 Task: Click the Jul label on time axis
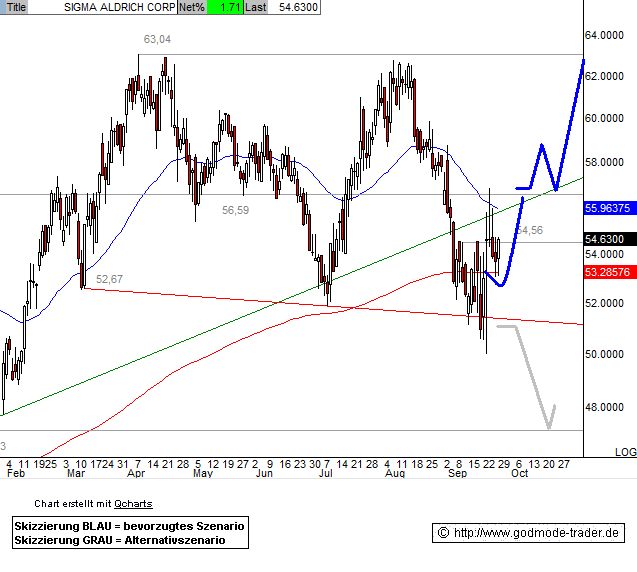(x=327, y=477)
